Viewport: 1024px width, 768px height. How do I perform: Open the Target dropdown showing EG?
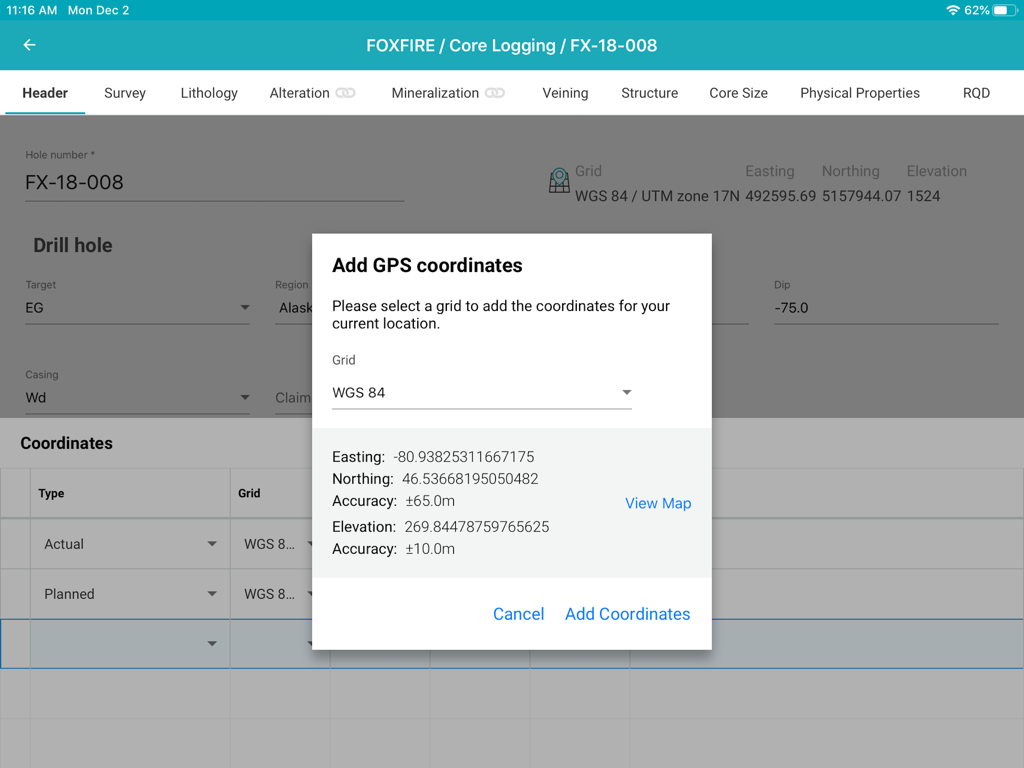(245, 308)
